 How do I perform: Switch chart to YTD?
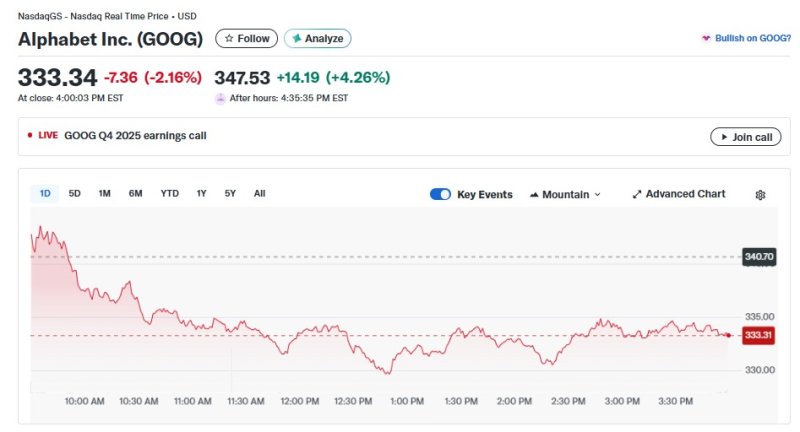(170, 193)
